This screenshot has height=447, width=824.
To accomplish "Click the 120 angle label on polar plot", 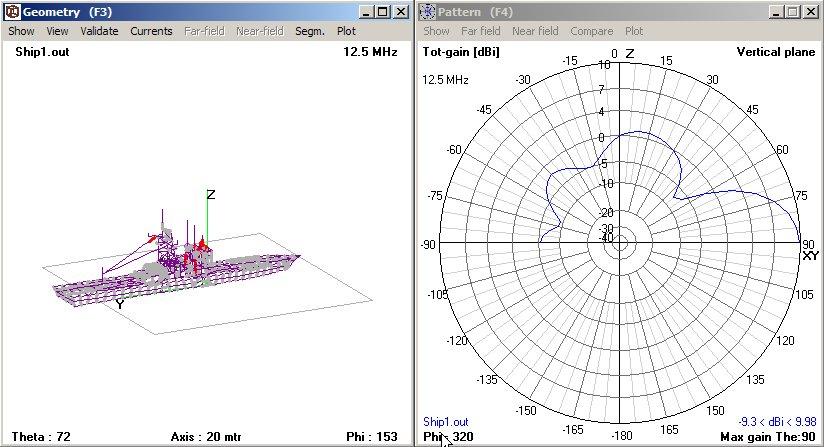I will (x=785, y=340).
